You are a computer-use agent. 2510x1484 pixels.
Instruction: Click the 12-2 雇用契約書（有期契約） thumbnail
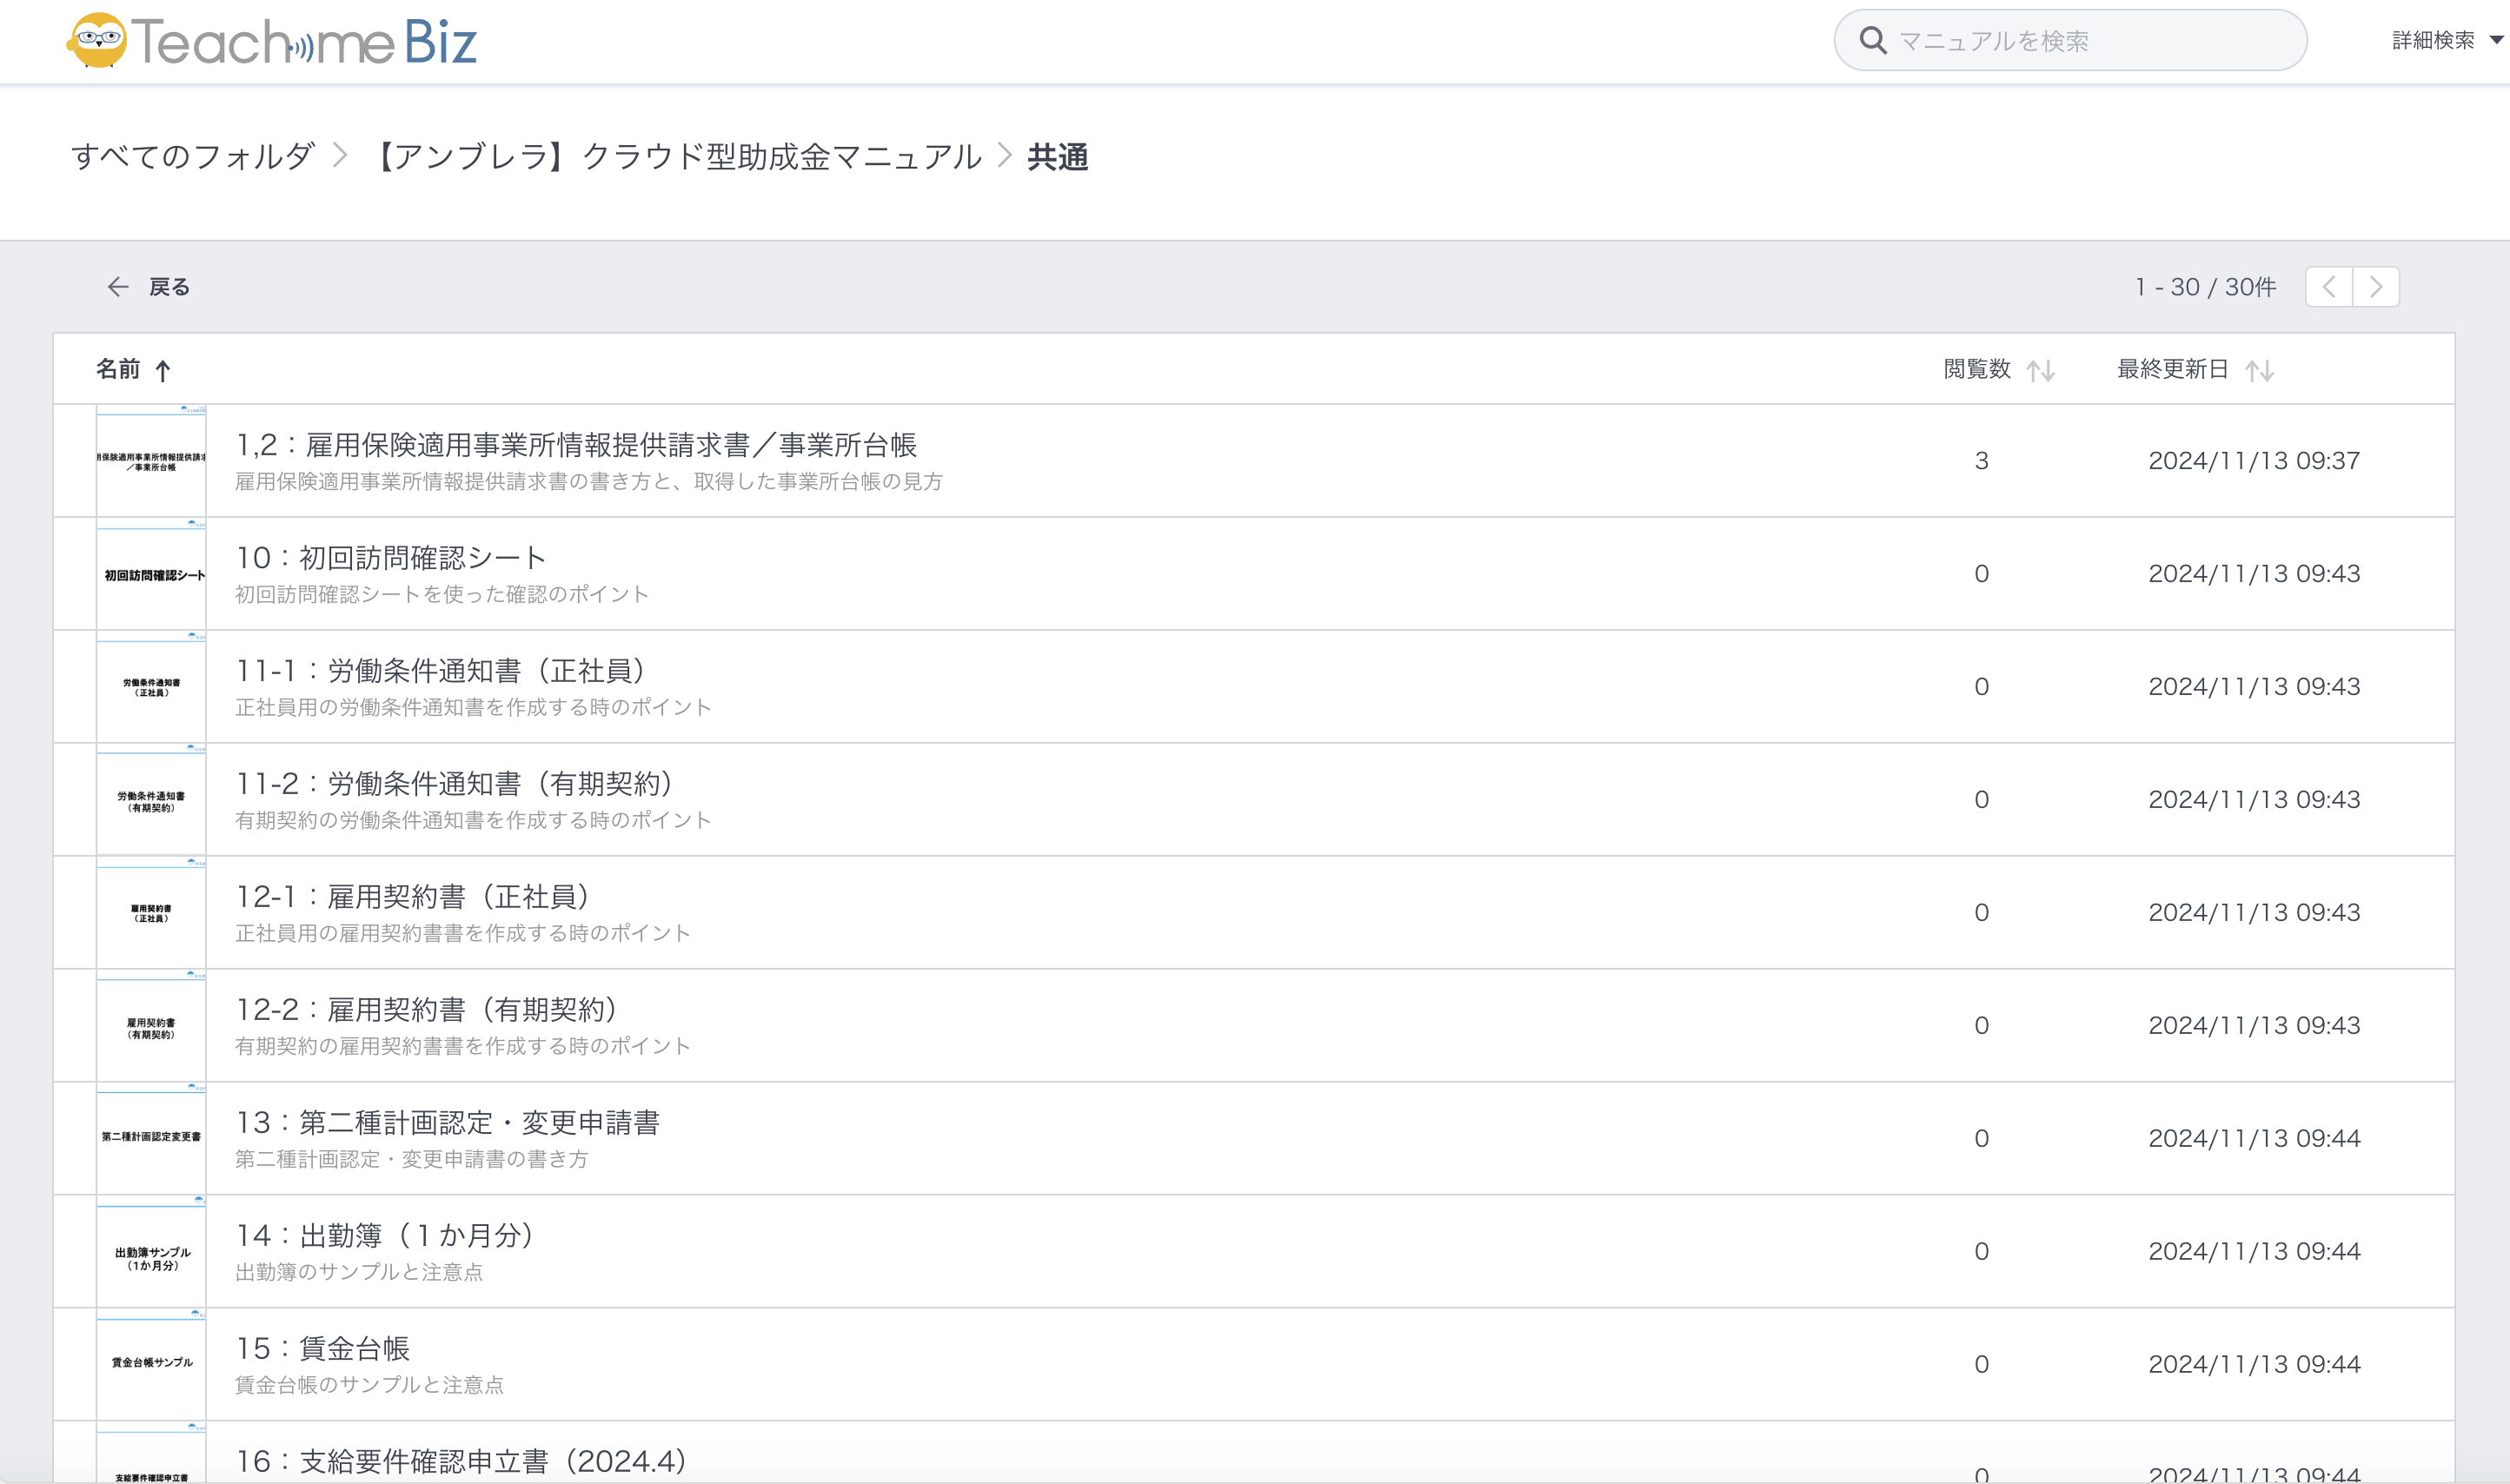(151, 1026)
